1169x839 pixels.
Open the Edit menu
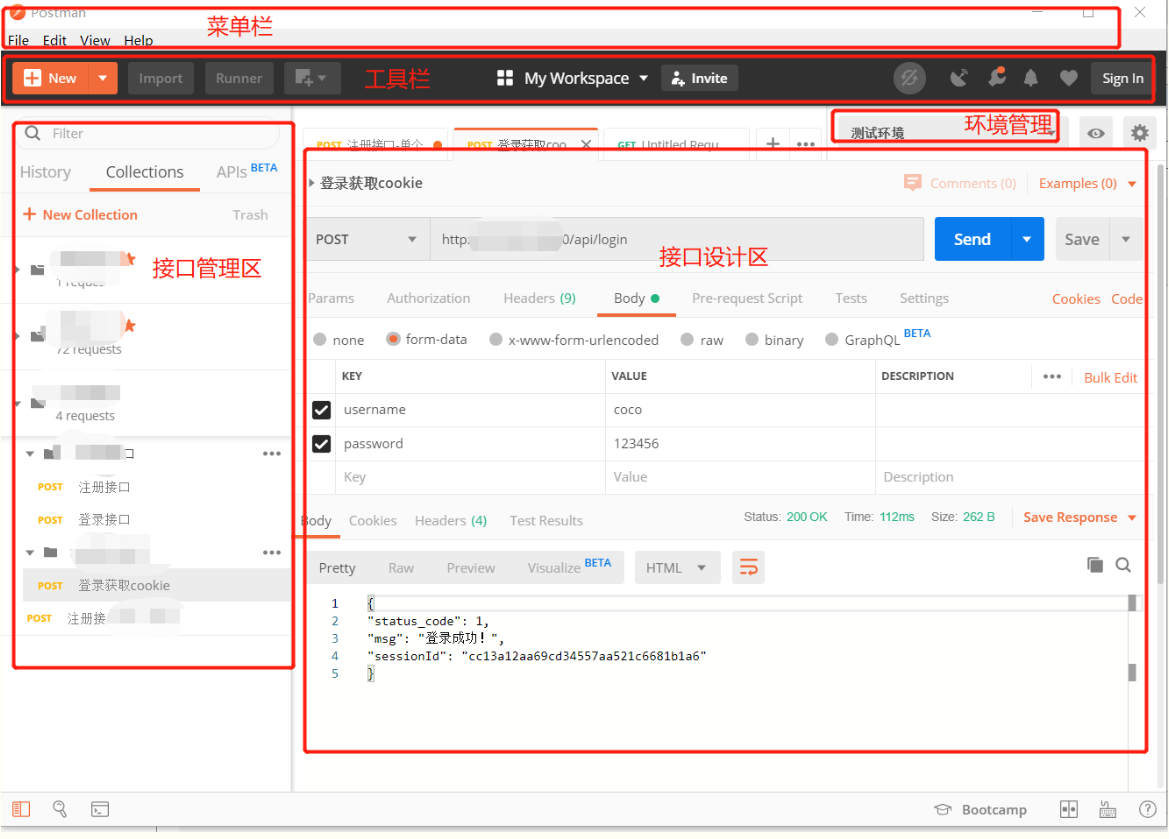pos(54,40)
